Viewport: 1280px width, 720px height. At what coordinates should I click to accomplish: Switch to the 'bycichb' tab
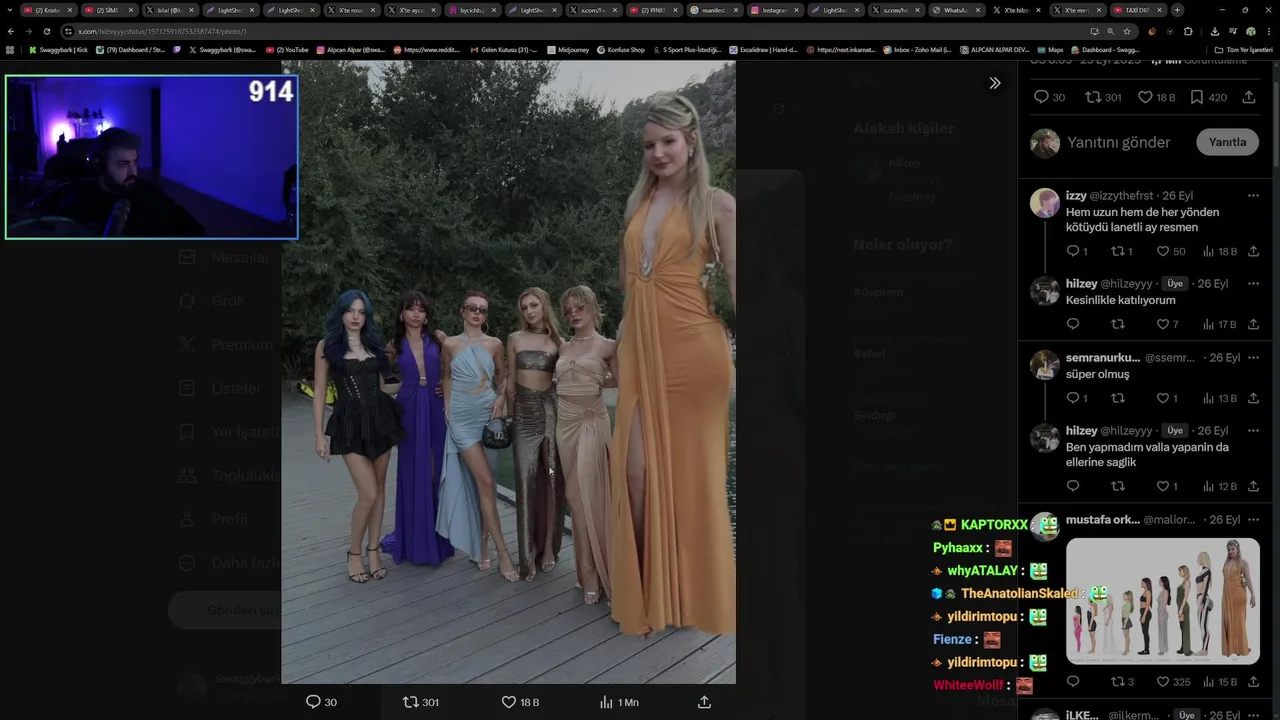(472, 10)
